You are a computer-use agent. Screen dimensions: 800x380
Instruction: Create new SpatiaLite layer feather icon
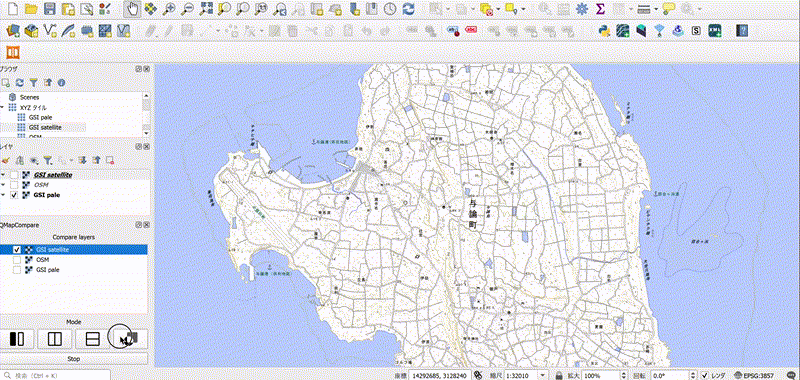point(68,31)
